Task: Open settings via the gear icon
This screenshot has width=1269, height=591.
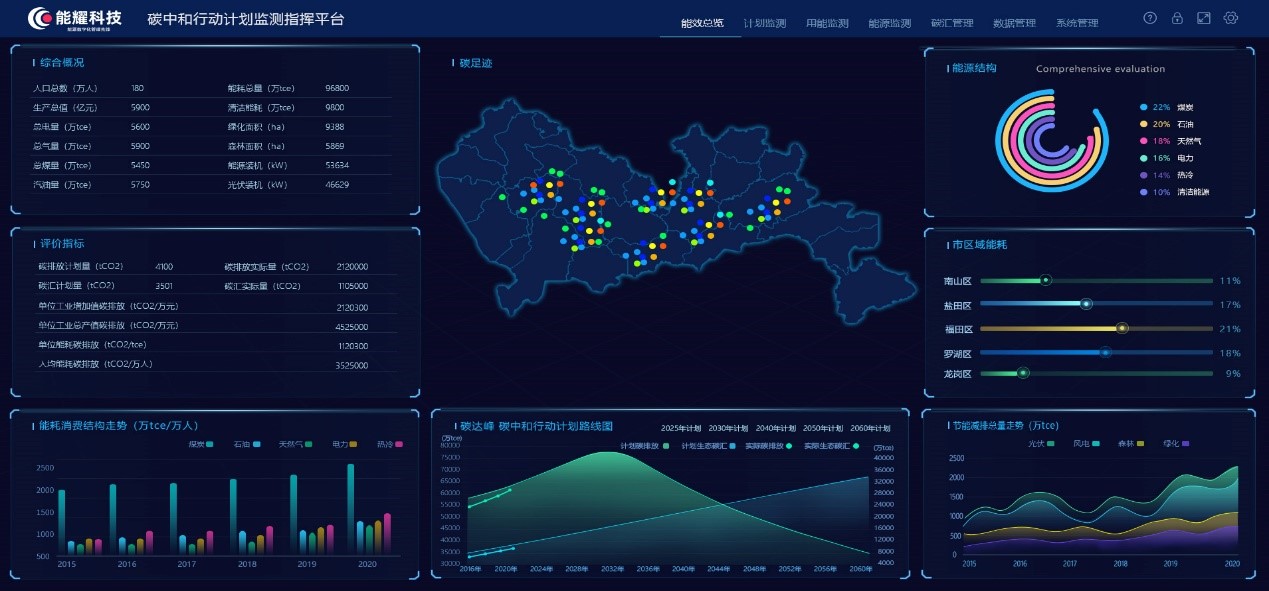Action: pyautogui.click(x=1231, y=18)
